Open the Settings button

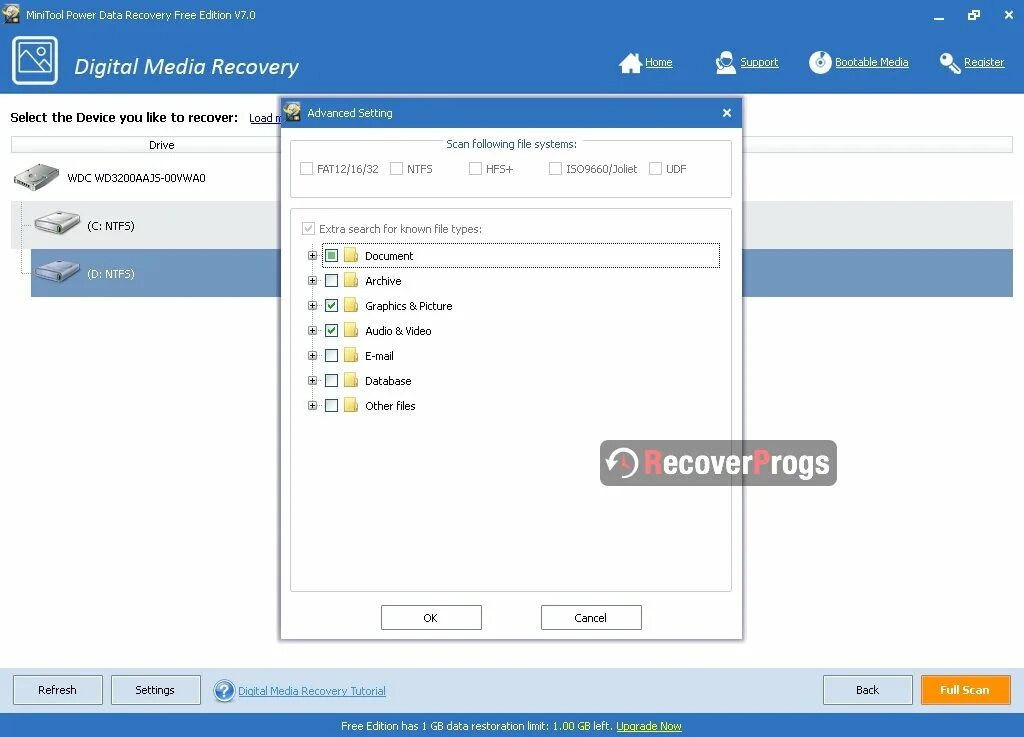155,690
